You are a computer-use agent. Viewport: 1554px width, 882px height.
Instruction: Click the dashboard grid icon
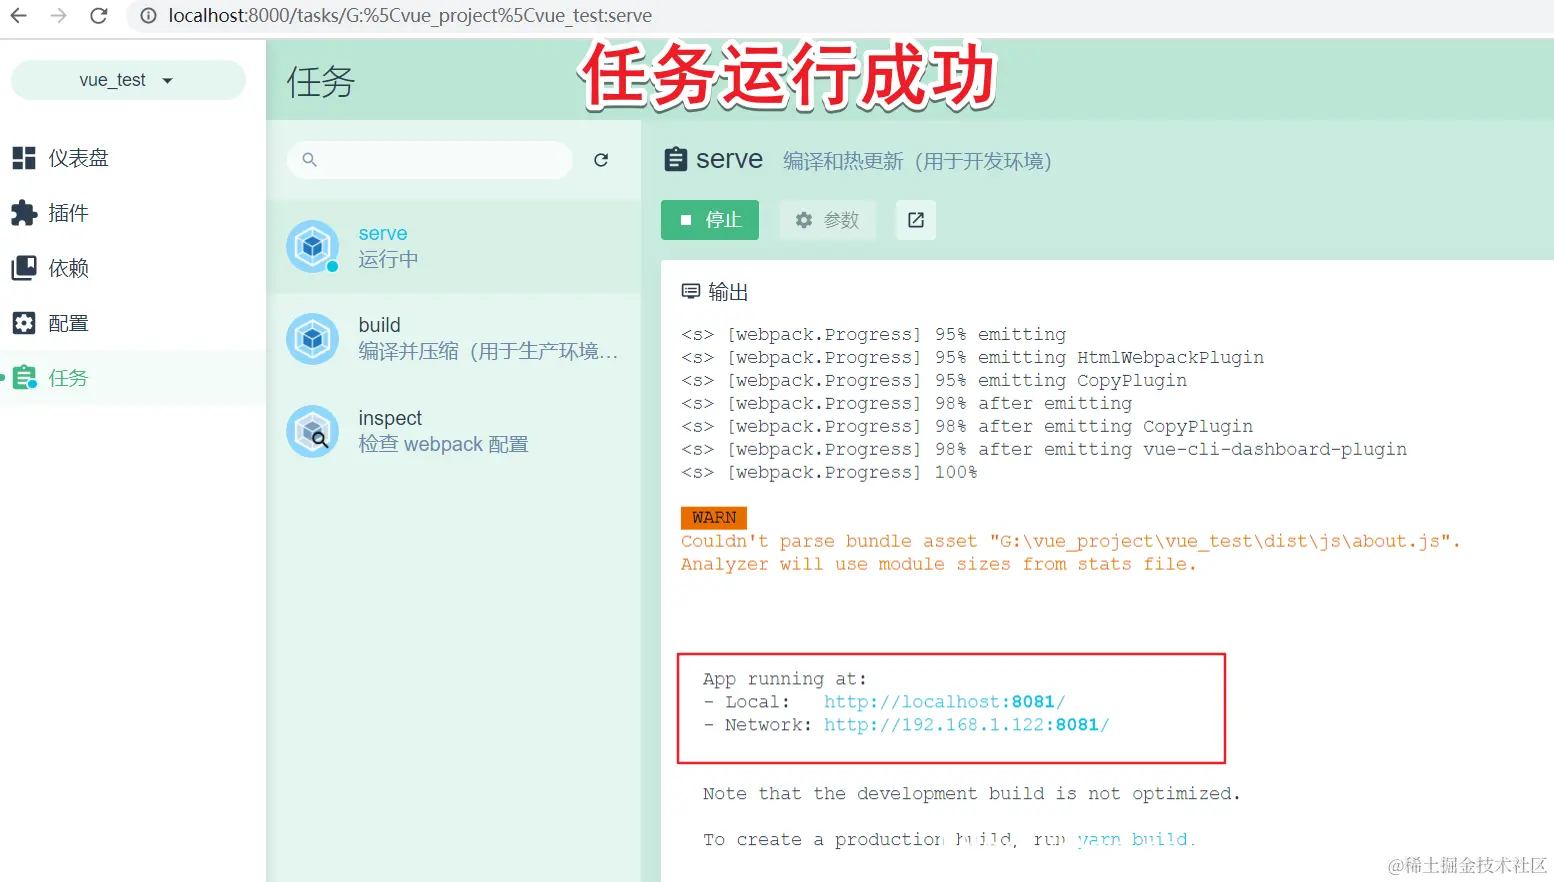click(x=24, y=158)
